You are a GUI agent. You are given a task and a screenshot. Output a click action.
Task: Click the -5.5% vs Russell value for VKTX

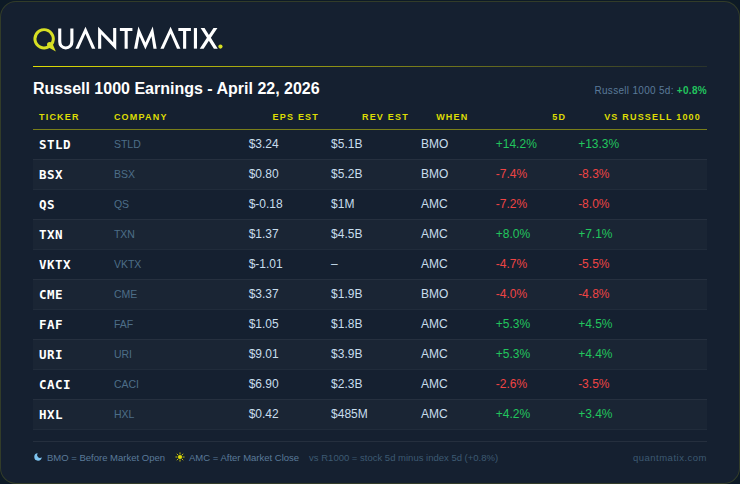pos(594,264)
